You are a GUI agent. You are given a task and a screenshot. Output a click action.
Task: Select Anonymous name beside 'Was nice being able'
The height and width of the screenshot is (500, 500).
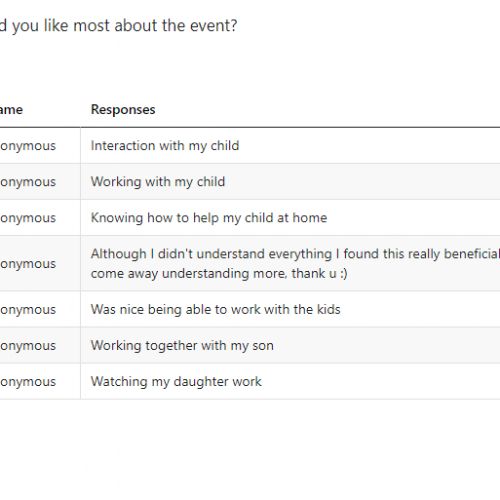[x=28, y=309]
